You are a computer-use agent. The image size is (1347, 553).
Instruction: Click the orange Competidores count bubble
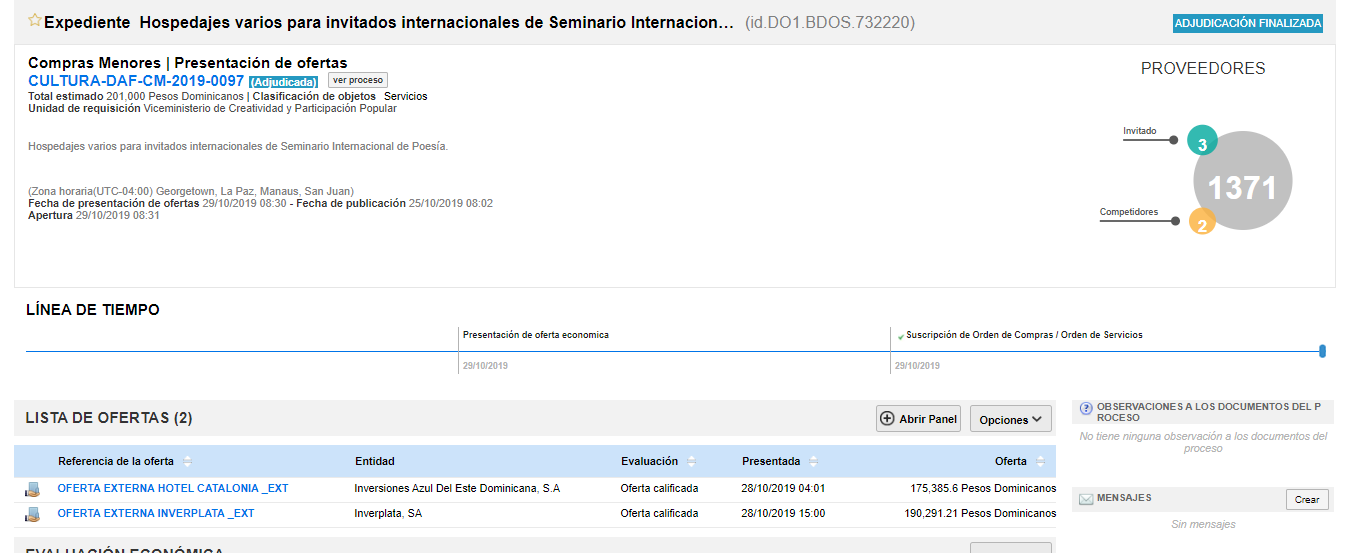point(1201,223)
